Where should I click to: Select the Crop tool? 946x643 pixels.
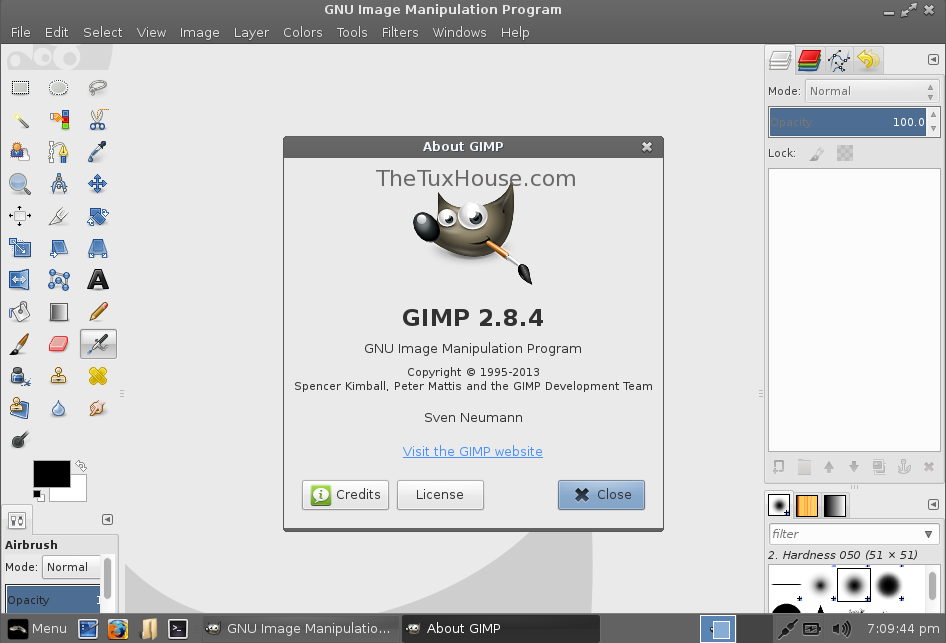click(x=59, y=216)
